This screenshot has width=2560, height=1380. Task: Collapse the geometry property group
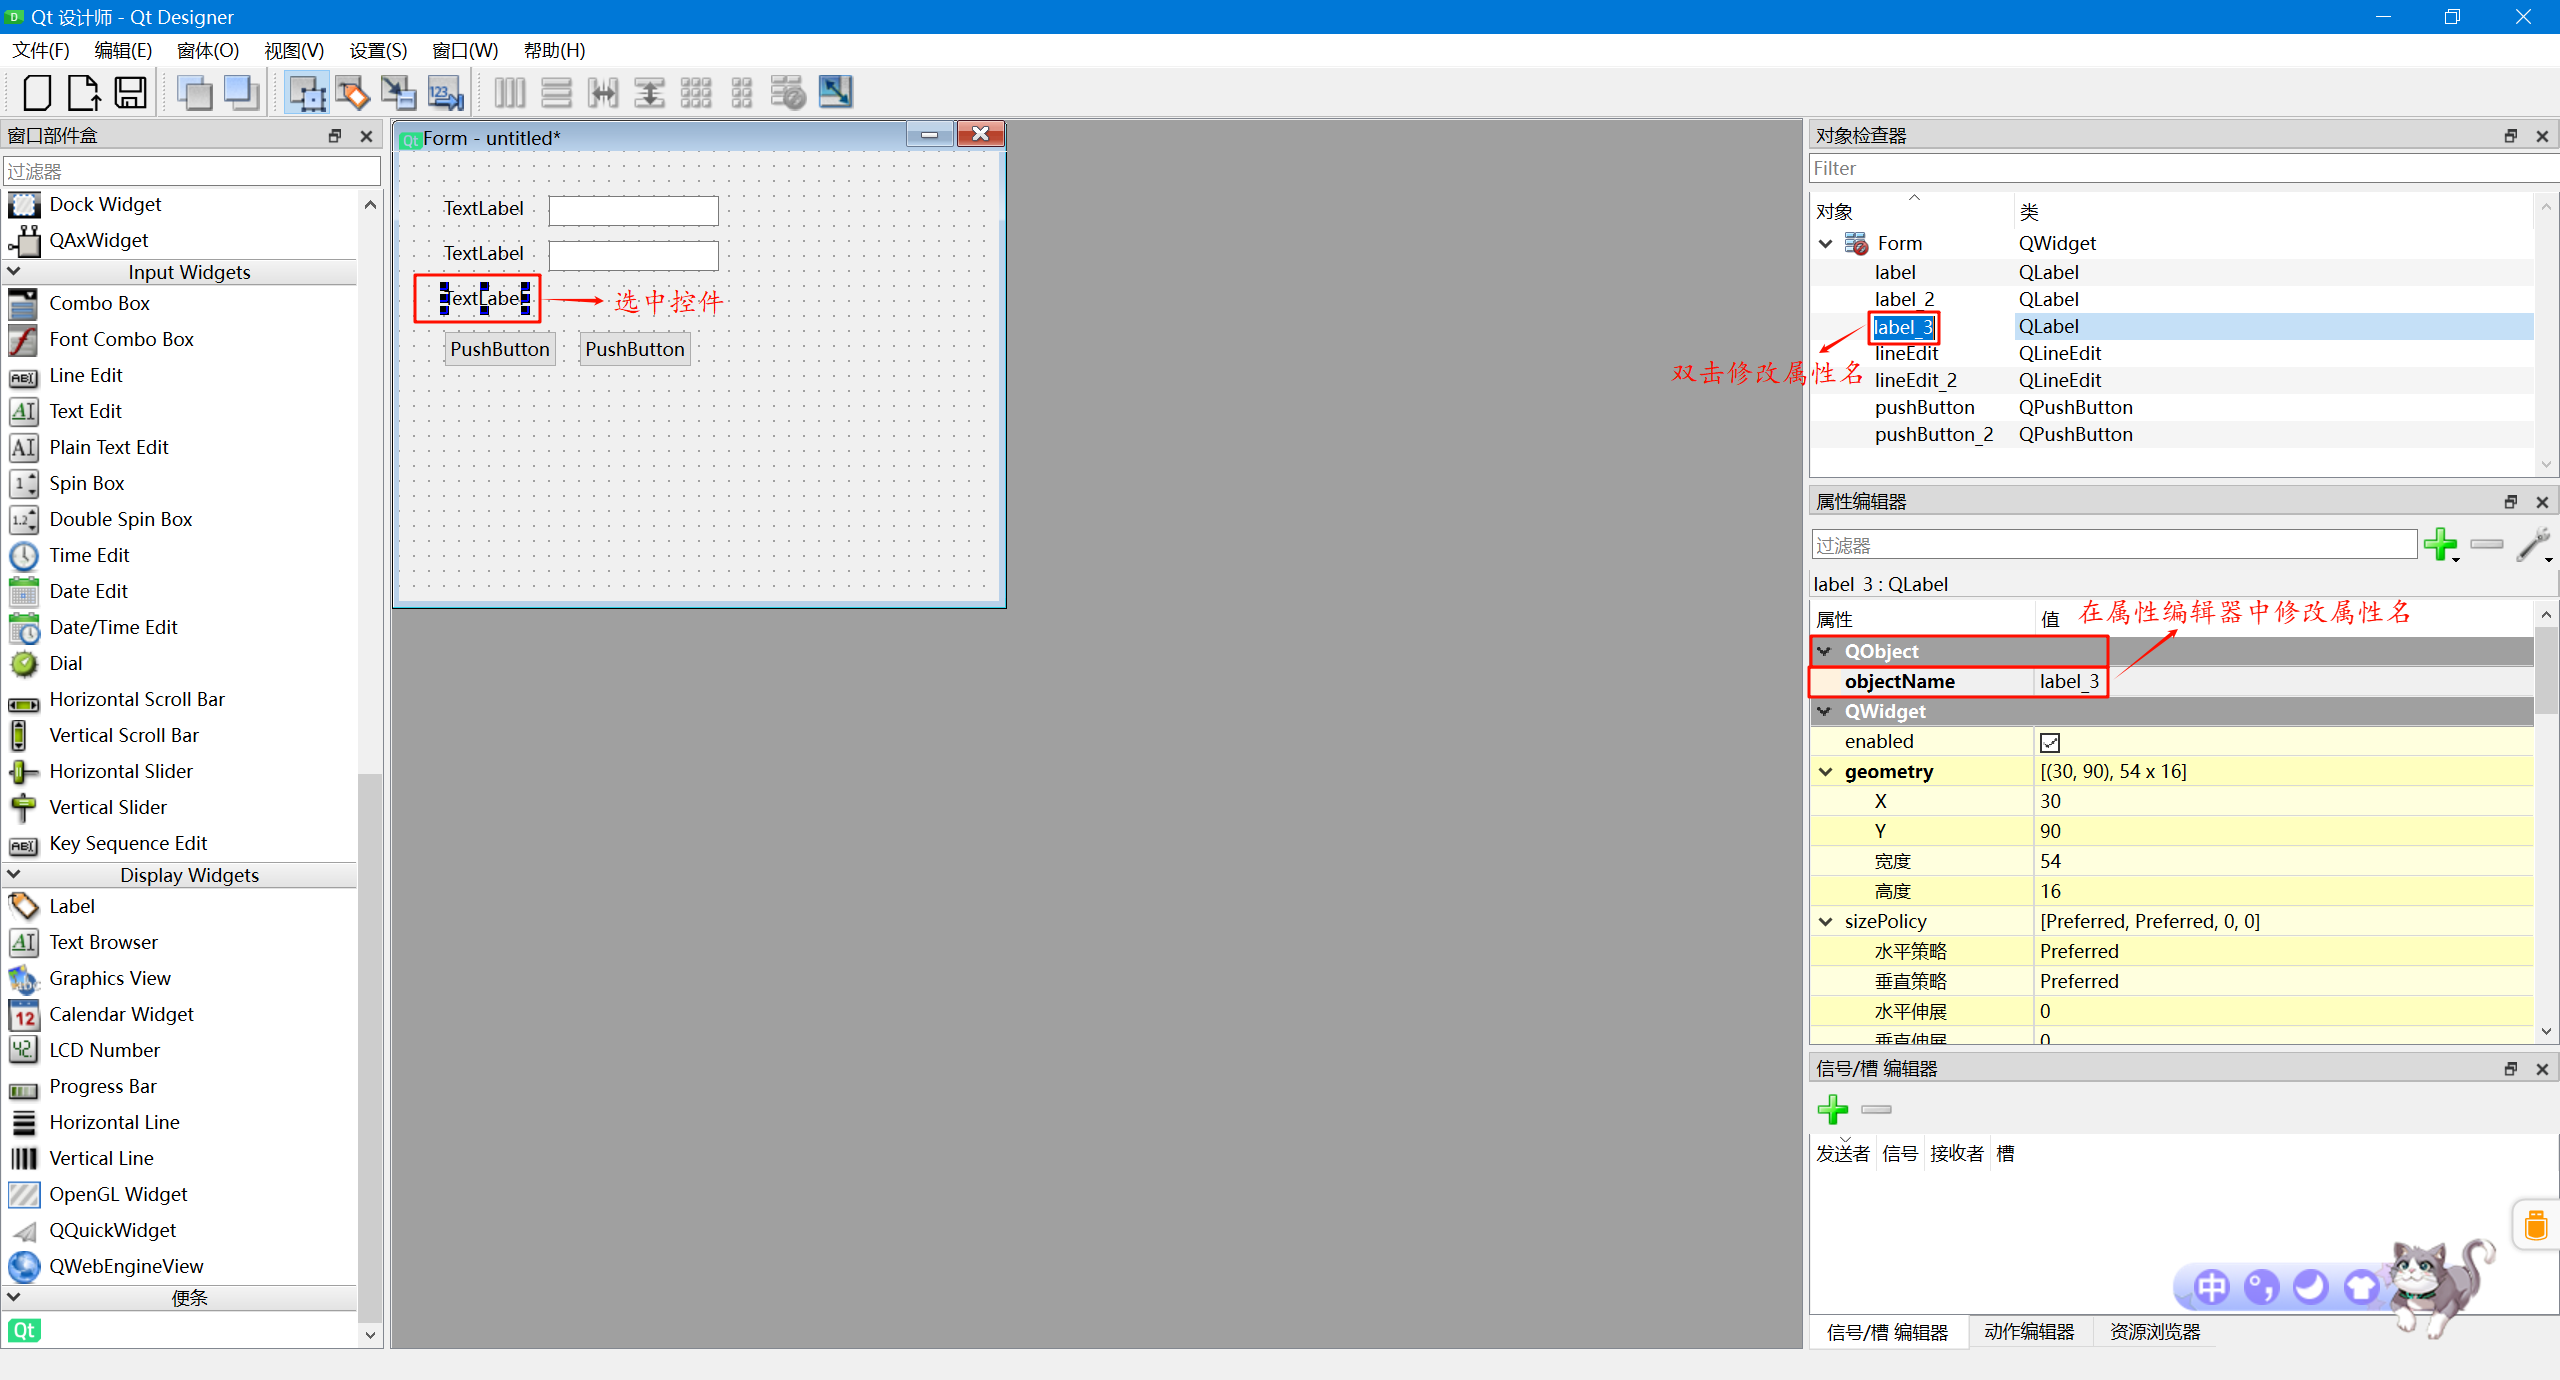click(x=1826, y=772)
